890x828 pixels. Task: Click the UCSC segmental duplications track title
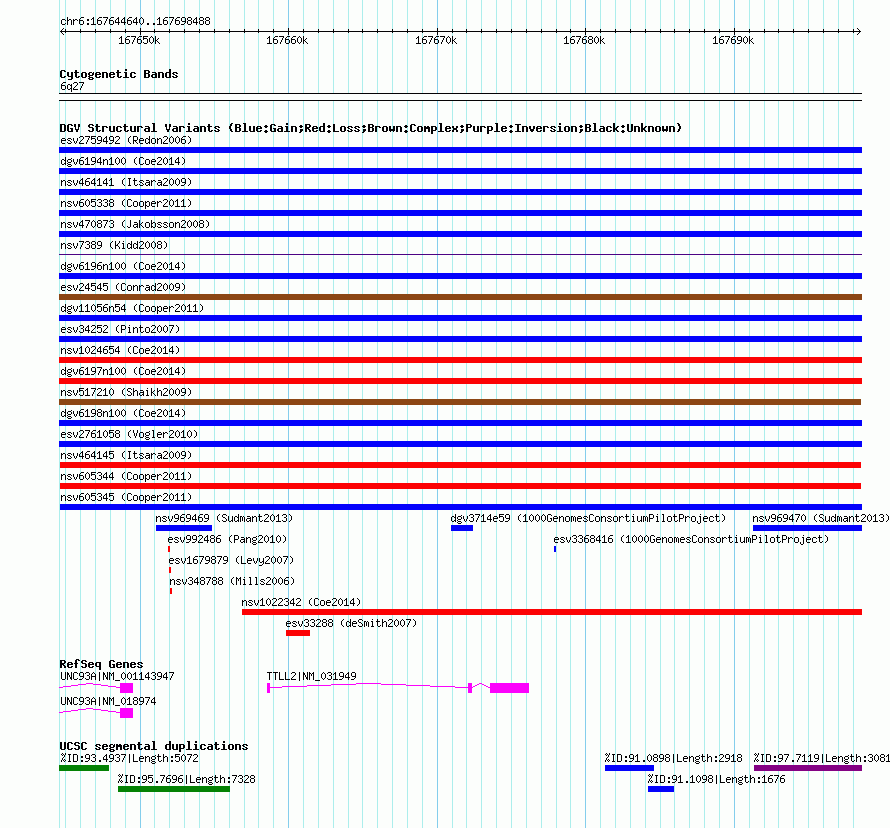click(154, 746)
